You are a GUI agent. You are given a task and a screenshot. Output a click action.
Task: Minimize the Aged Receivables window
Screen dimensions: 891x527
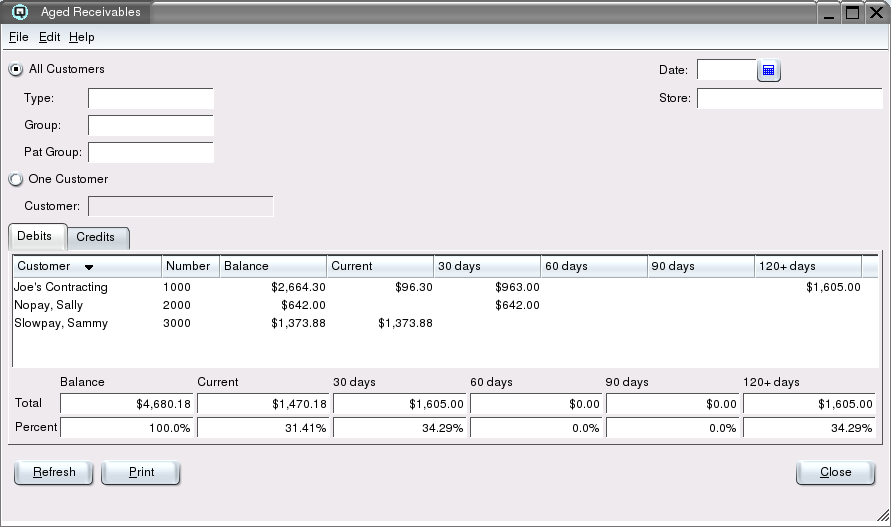coord(828,13)
